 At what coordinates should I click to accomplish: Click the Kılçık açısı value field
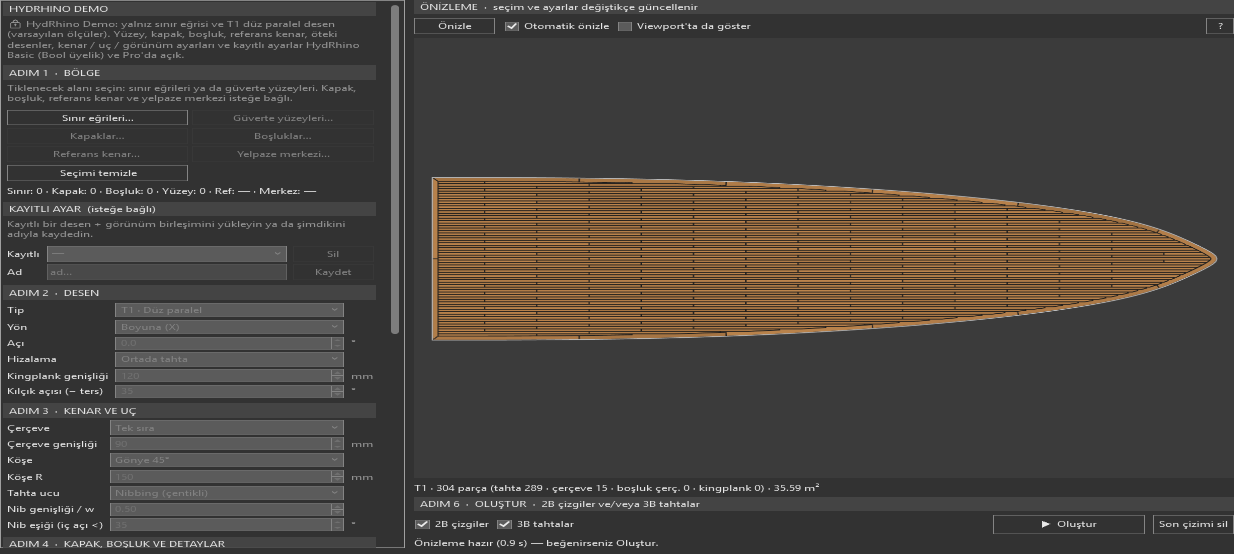[x=222, y=392]
